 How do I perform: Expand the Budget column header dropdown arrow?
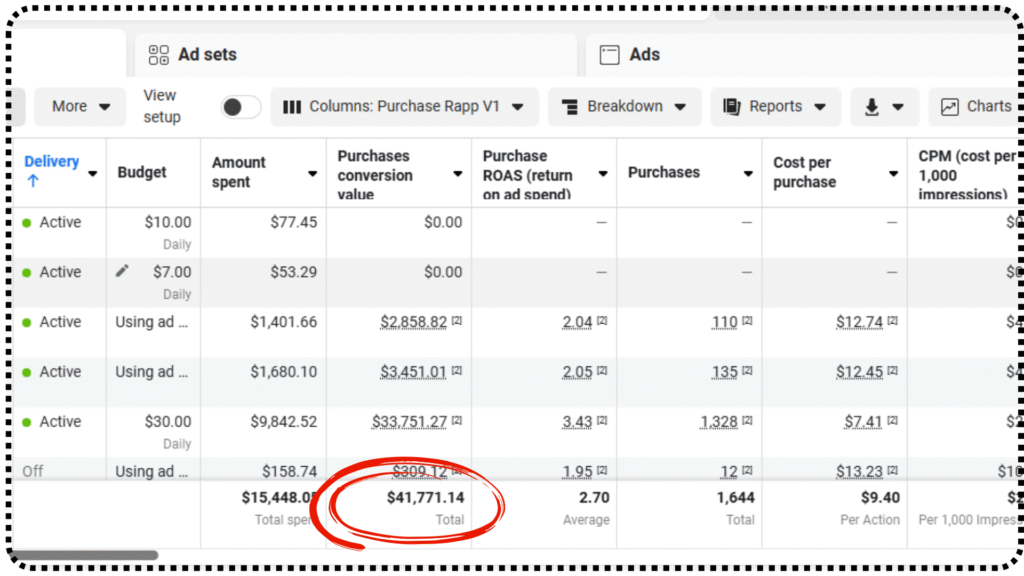pyautogui.click(x=183, y=173)
